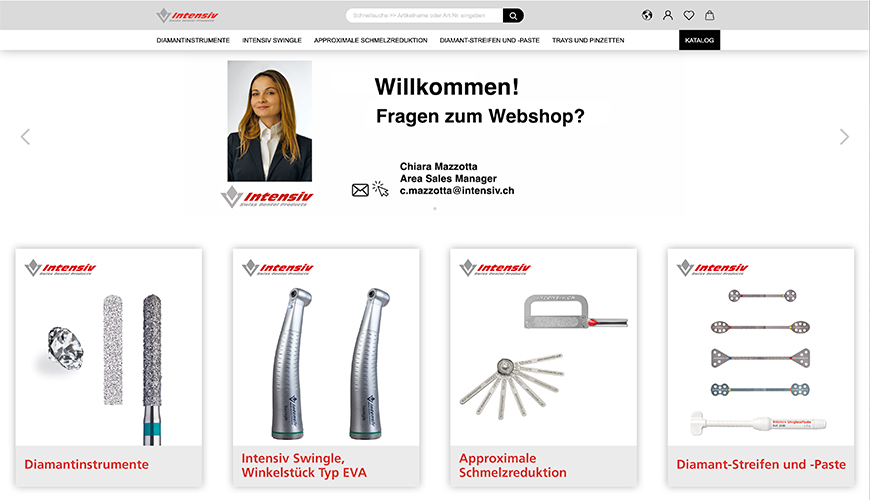The height and width of the screenshot is (500, 870).
Task: Go to previous banner slide arrow
Action: click(26, 137)
